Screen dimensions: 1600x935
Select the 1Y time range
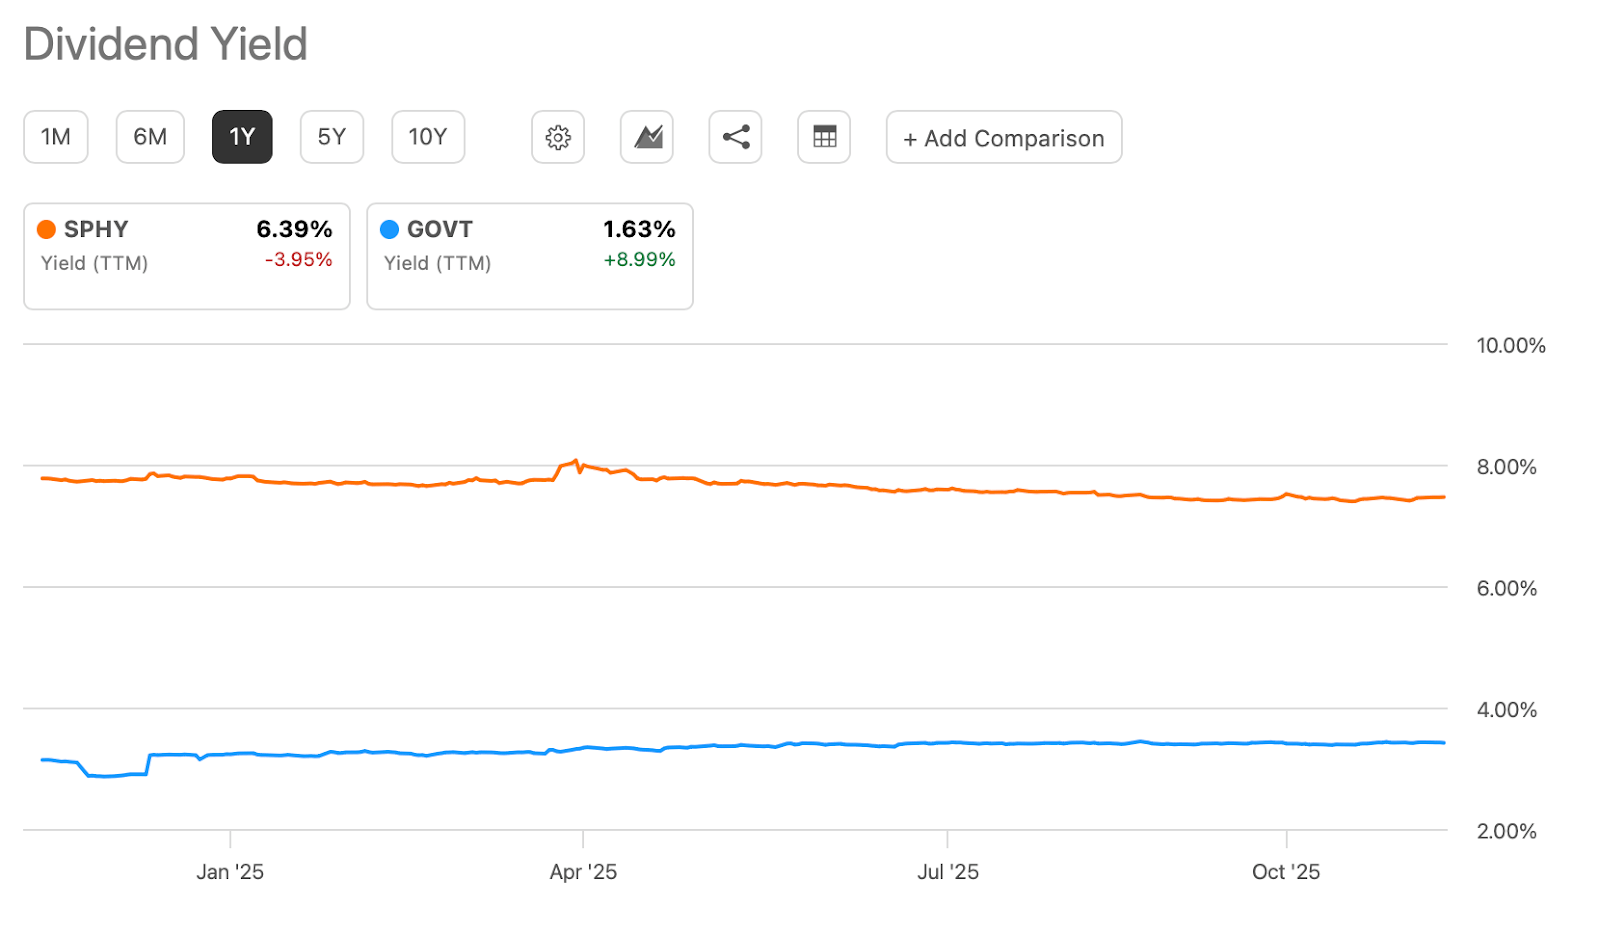242,137
